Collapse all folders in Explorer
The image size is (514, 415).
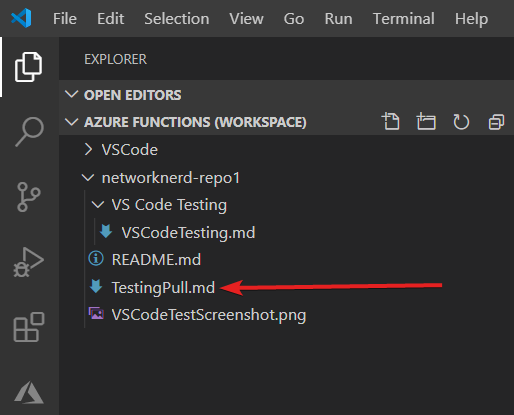click(496, 122)
